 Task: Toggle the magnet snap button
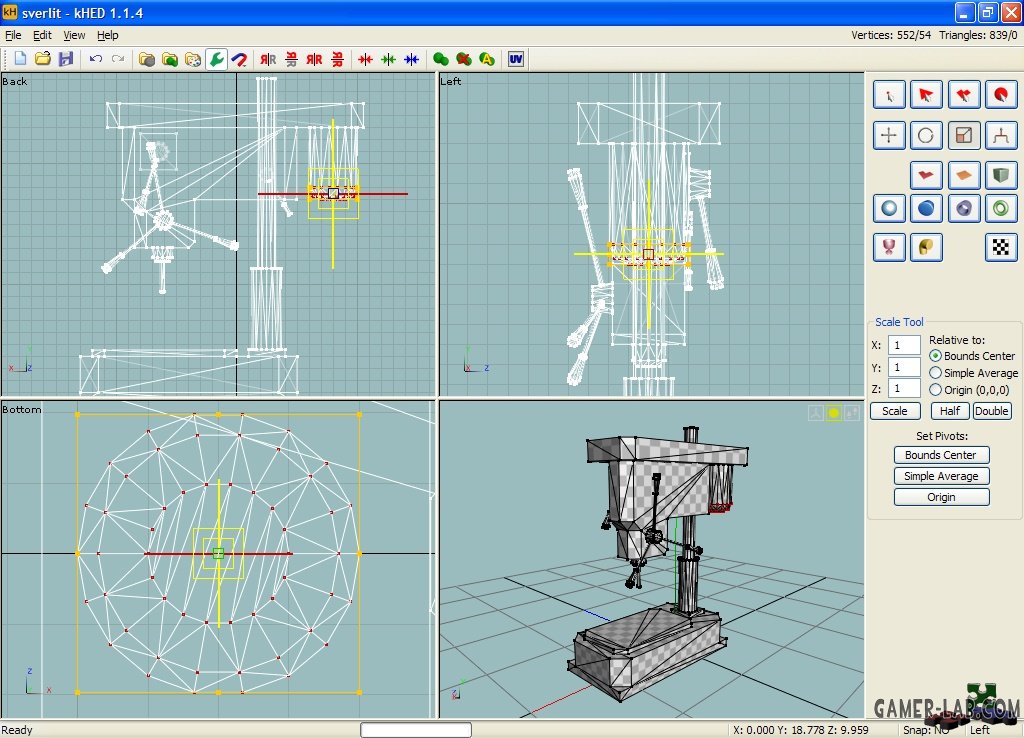[239, 59]
